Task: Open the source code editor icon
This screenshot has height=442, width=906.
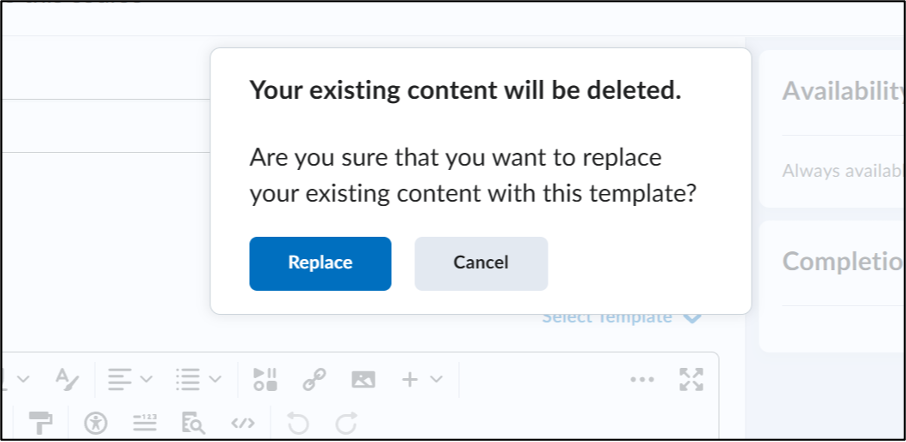Action: (243, 424)
